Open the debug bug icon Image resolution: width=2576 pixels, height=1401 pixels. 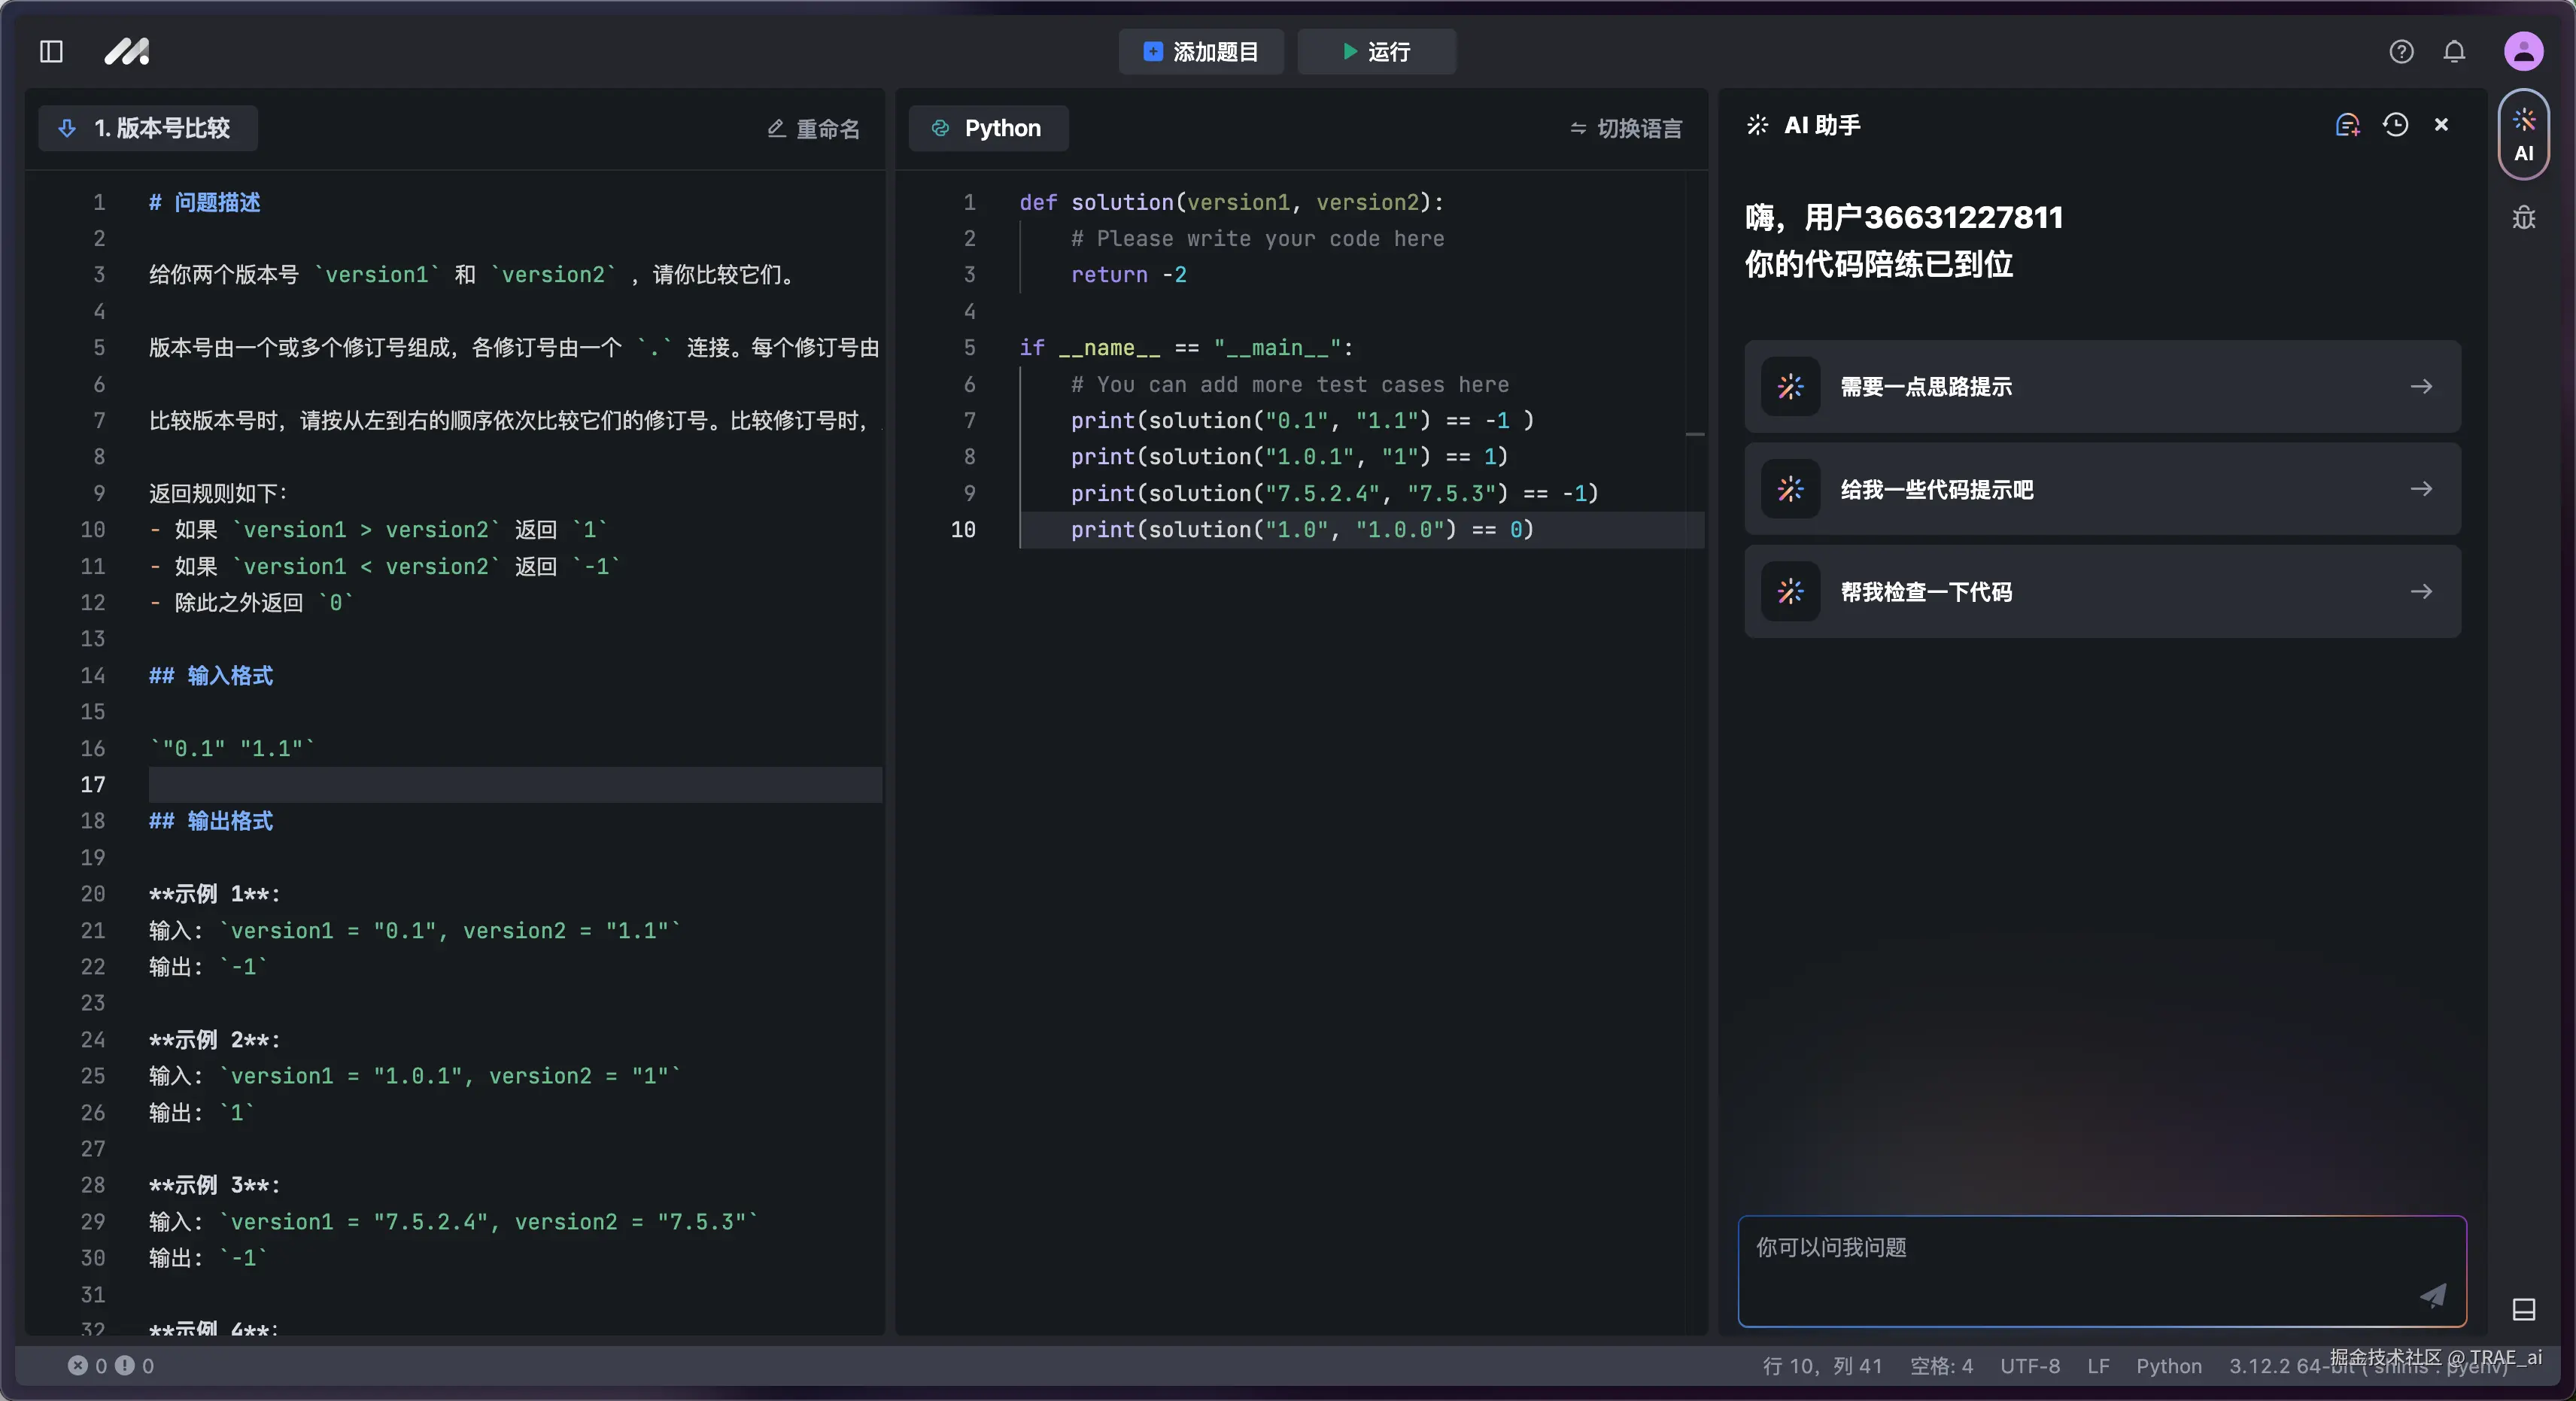2523,217
